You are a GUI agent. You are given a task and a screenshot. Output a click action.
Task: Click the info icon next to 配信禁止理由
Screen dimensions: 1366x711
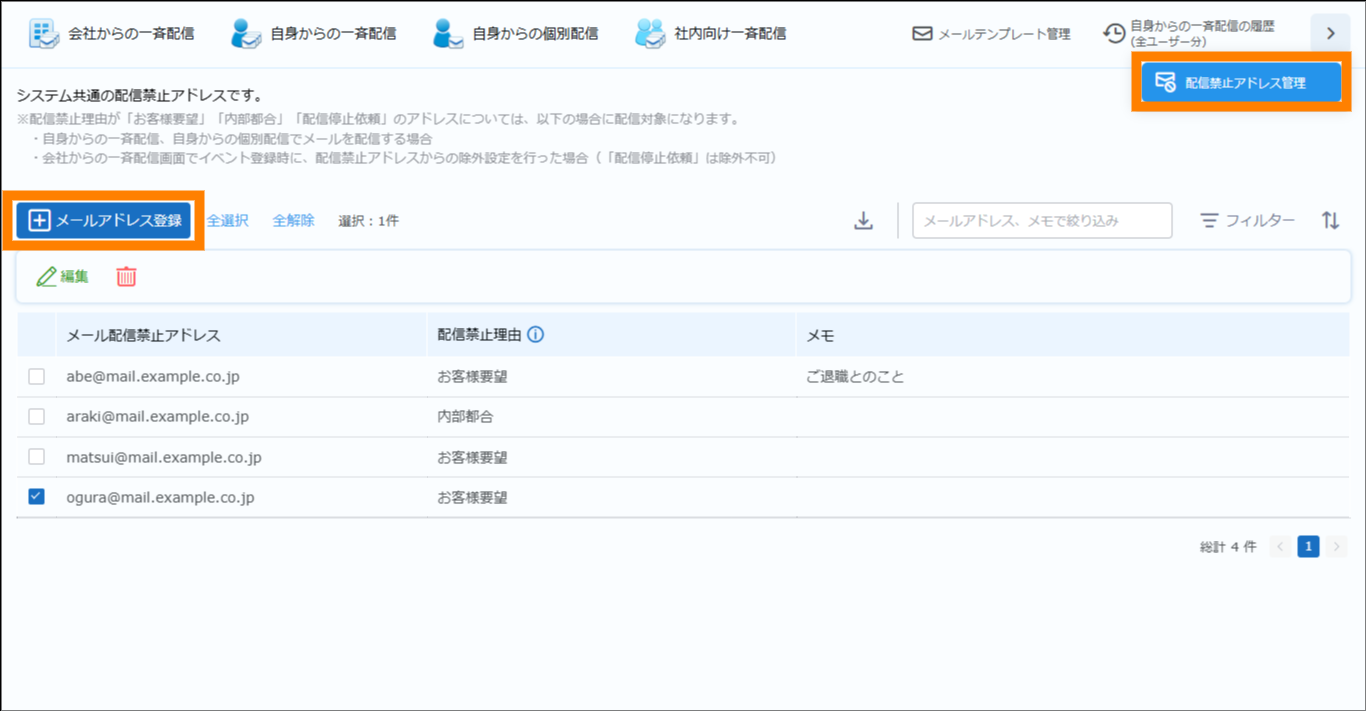tap(535, 335)
